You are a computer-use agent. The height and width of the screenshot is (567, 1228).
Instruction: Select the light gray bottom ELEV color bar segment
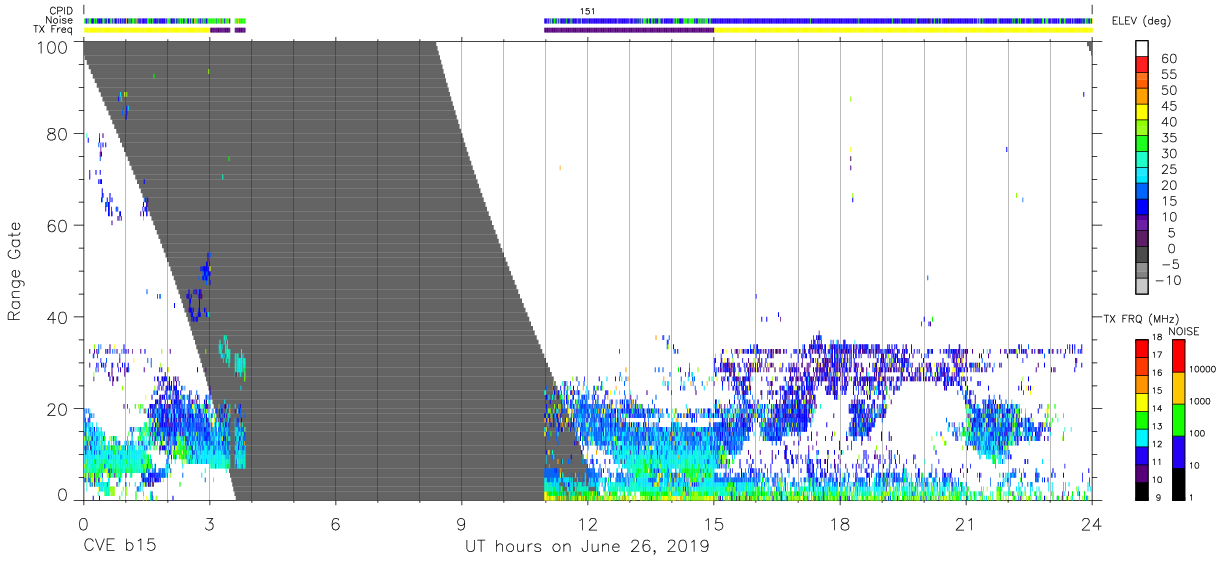(1142, 286)
